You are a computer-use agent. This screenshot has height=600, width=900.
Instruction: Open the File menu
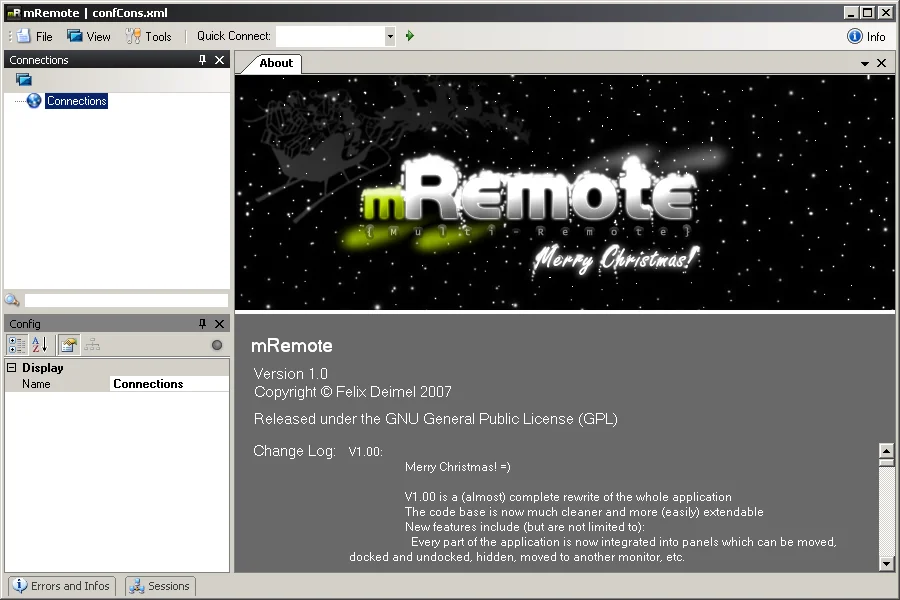pyautogui.click(x=35, y=36)
